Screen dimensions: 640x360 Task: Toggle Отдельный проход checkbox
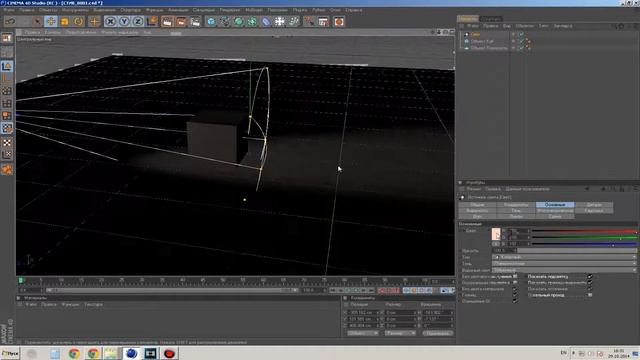[590, 295]
